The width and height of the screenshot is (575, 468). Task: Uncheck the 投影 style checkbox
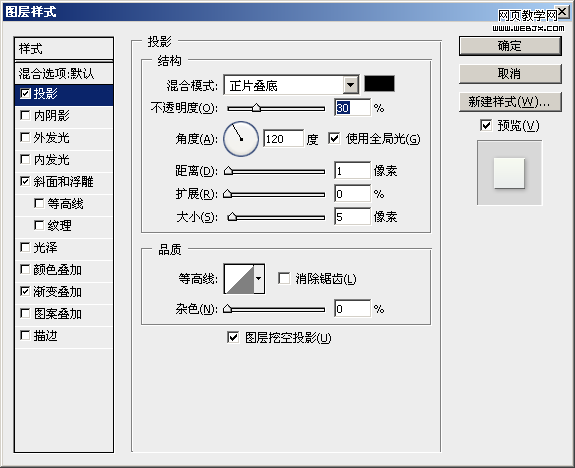[x=25, y=94]
